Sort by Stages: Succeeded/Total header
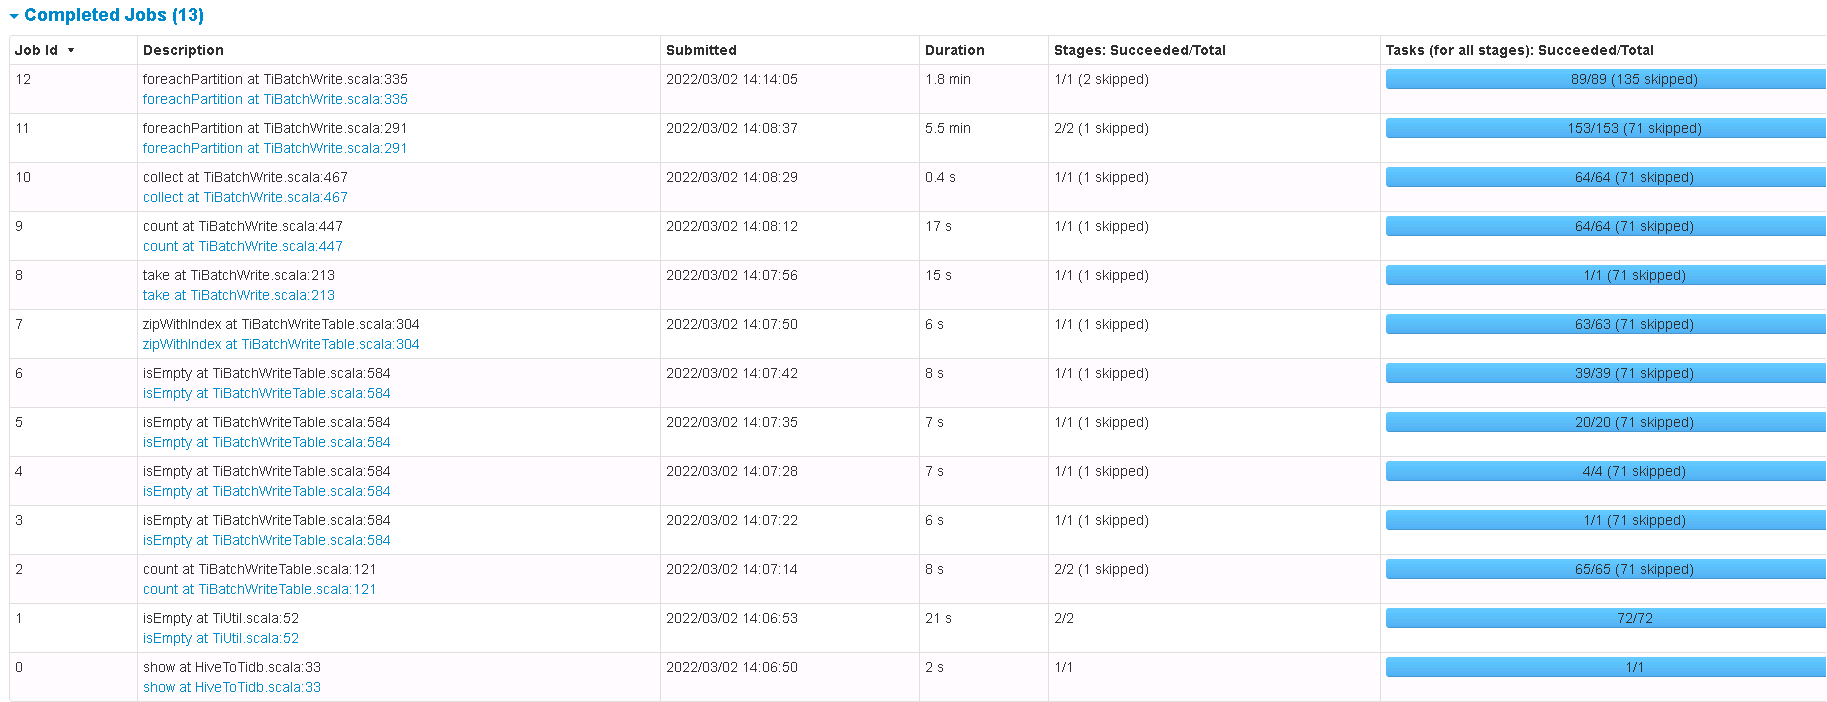This screenshot has height=702, width=1827. pyautogui.click(x=1139, y=50)
